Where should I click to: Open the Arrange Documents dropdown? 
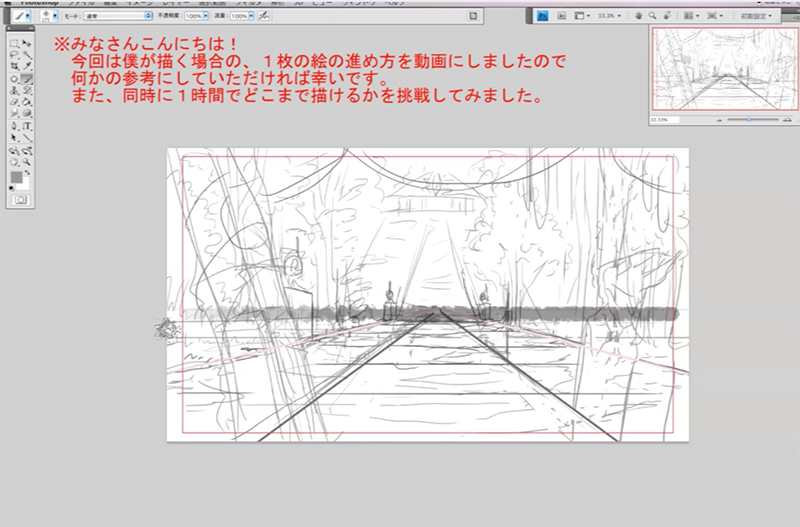pyautogui.click(x=691, y=16)
